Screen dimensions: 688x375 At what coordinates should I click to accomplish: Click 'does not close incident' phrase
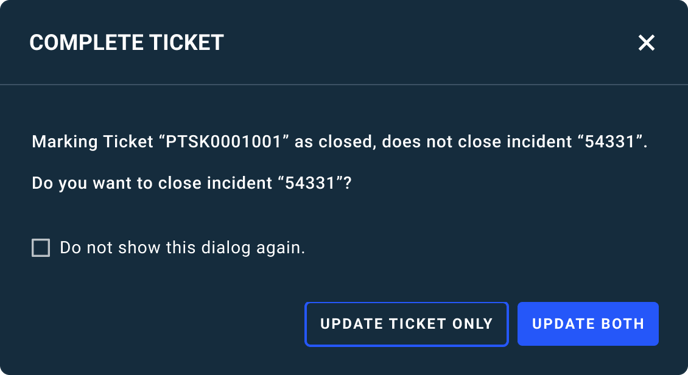477,142
